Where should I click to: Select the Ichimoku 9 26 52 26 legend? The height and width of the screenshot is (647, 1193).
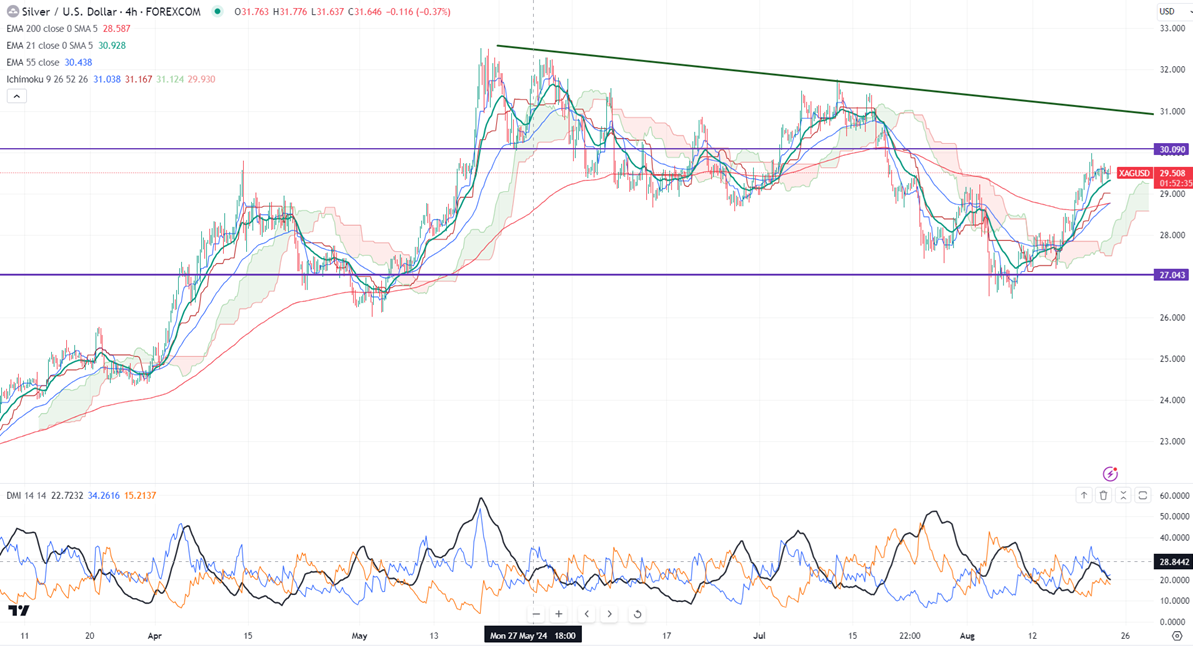(x=47, y=79)
